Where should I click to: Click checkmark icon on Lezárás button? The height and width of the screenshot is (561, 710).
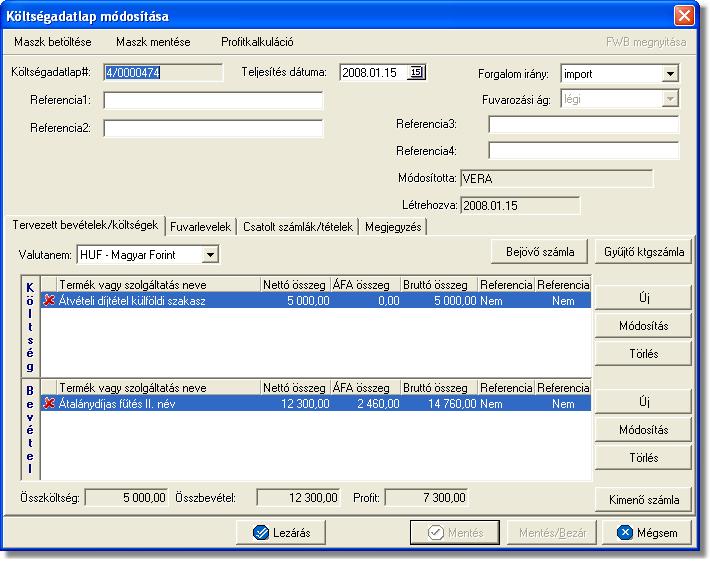coord(261,532)
